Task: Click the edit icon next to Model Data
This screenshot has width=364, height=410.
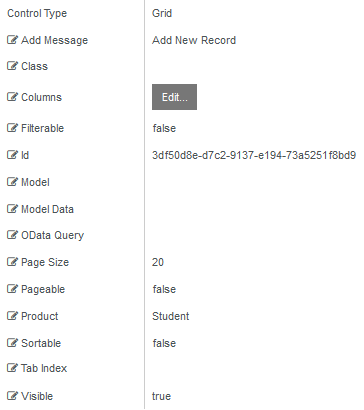Action: point(12,209)
